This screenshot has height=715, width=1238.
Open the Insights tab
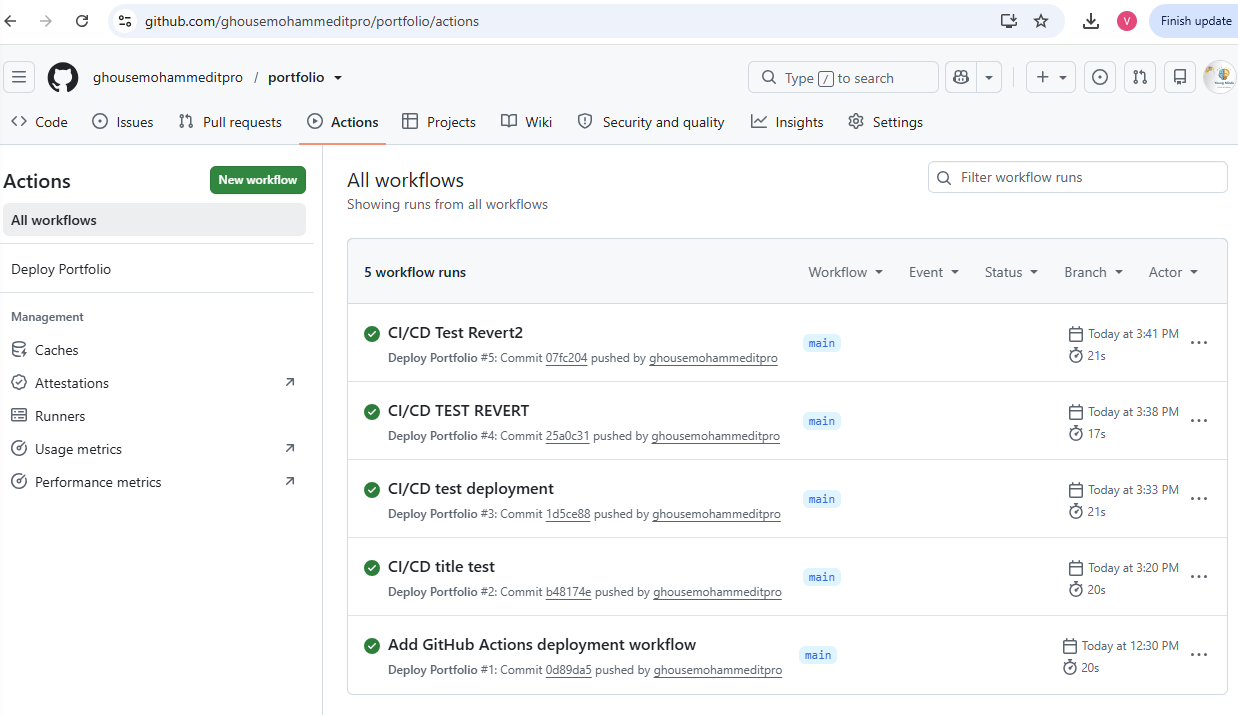coord(787,122)
